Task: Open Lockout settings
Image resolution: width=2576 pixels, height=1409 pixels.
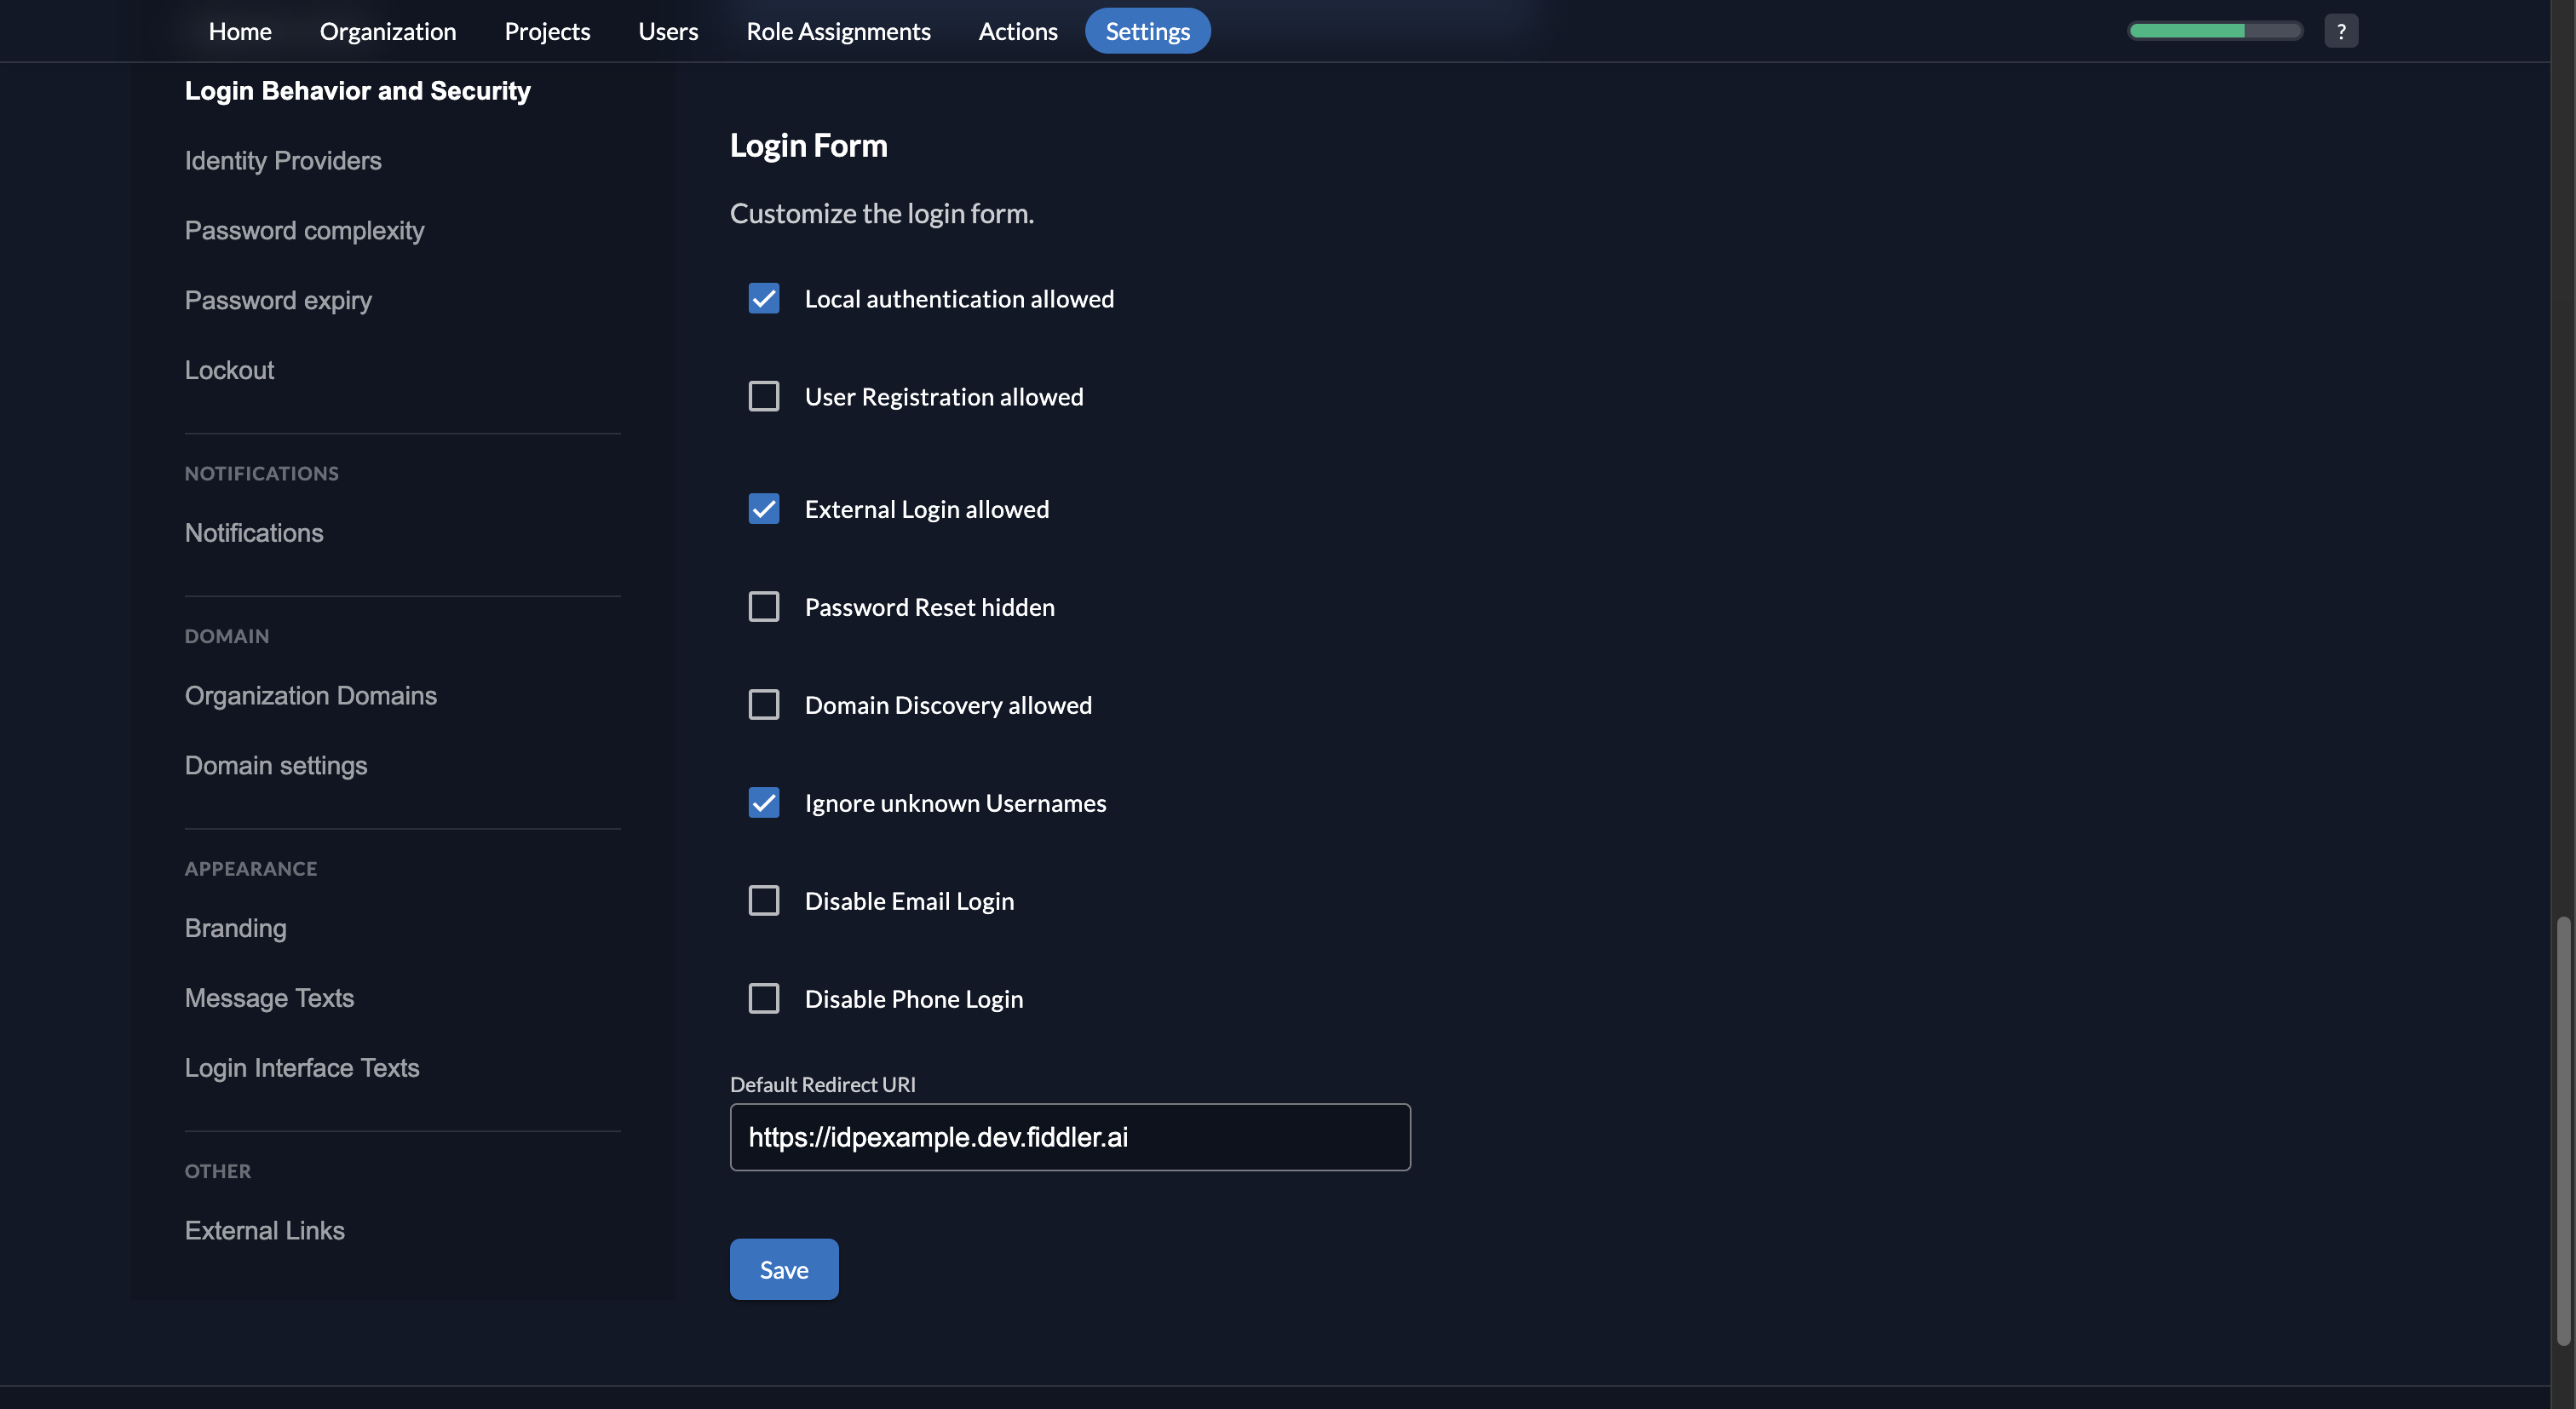Action: click(x=229, y=370)
